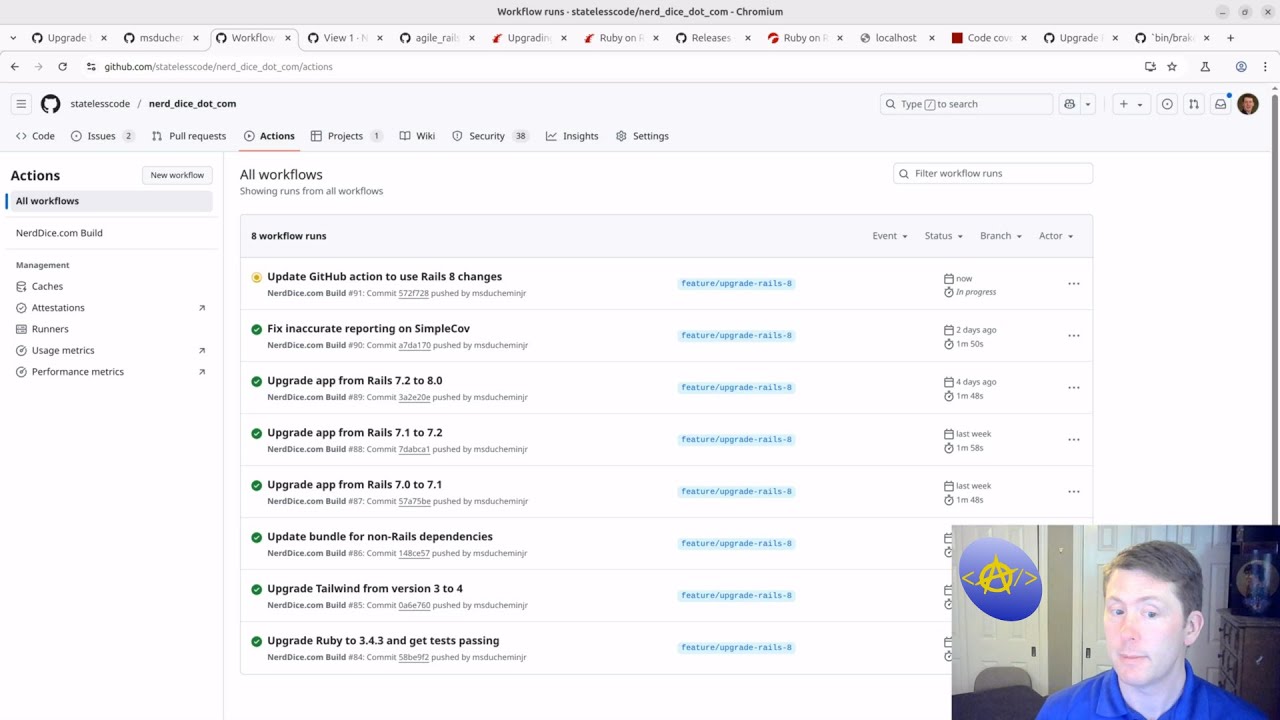Switch to the Releases browser tab
The height and width of the screenshot is (720, 1280).
711,38
